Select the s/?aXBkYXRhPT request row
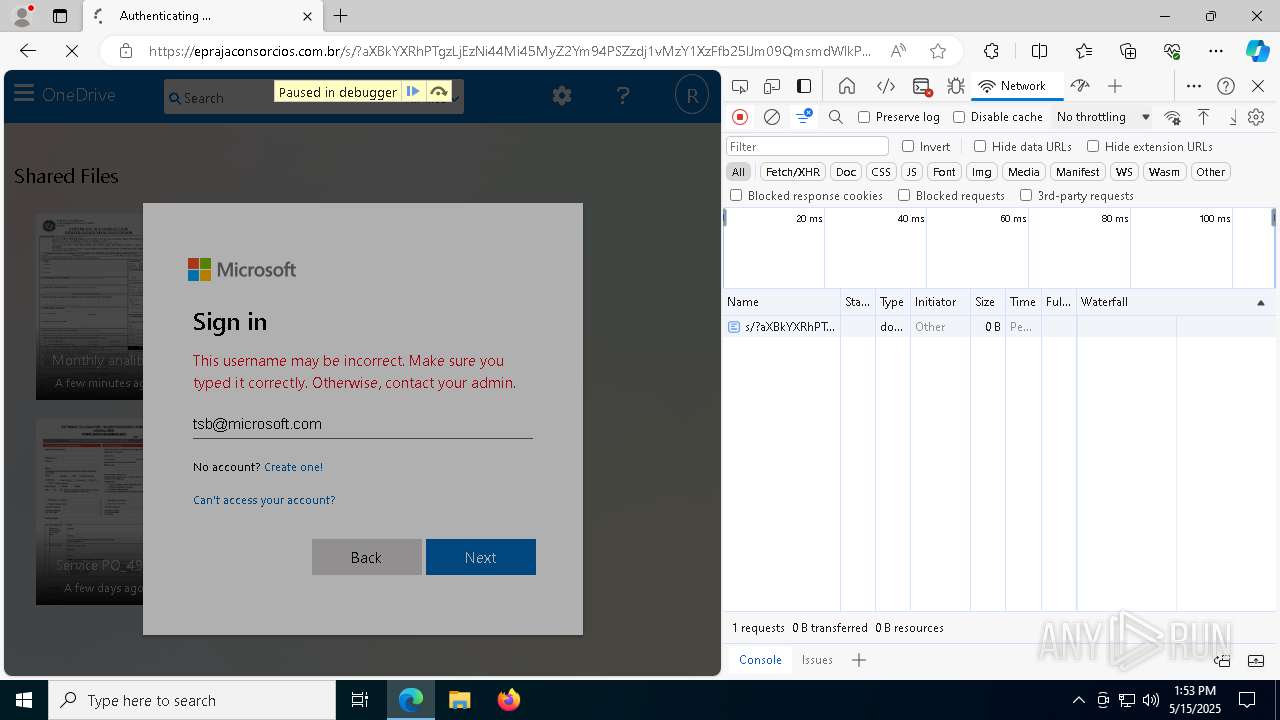The width and height of the screenshot is (1280, 720). click(1000, 327)
